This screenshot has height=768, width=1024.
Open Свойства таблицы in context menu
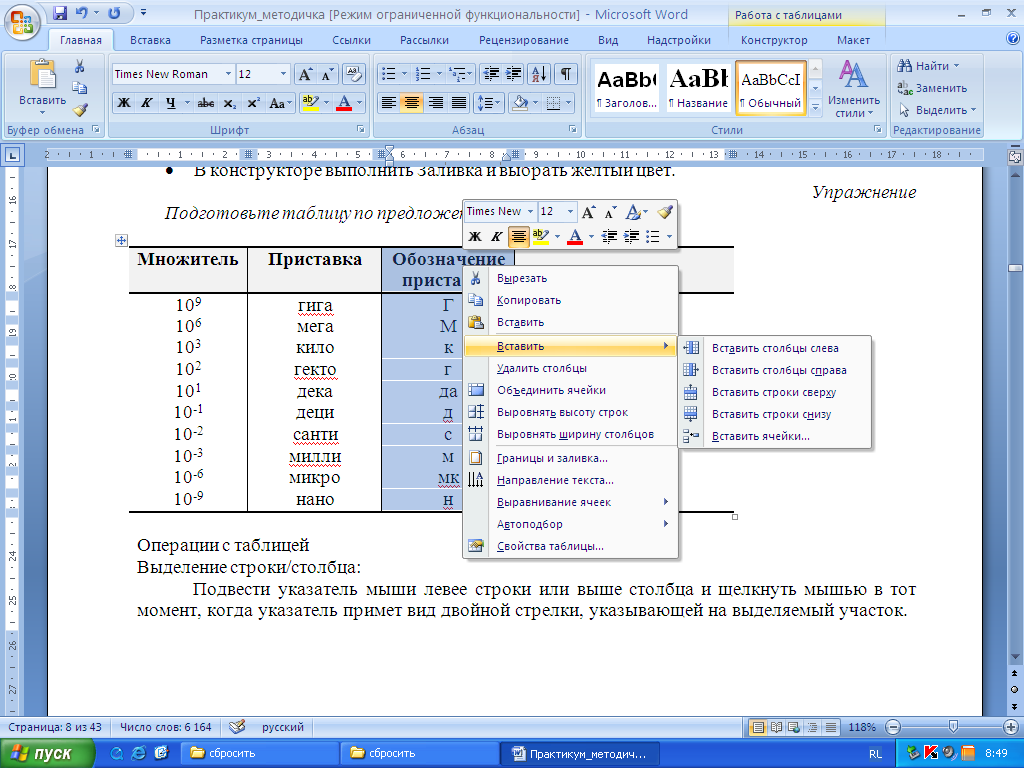(569, 547)
